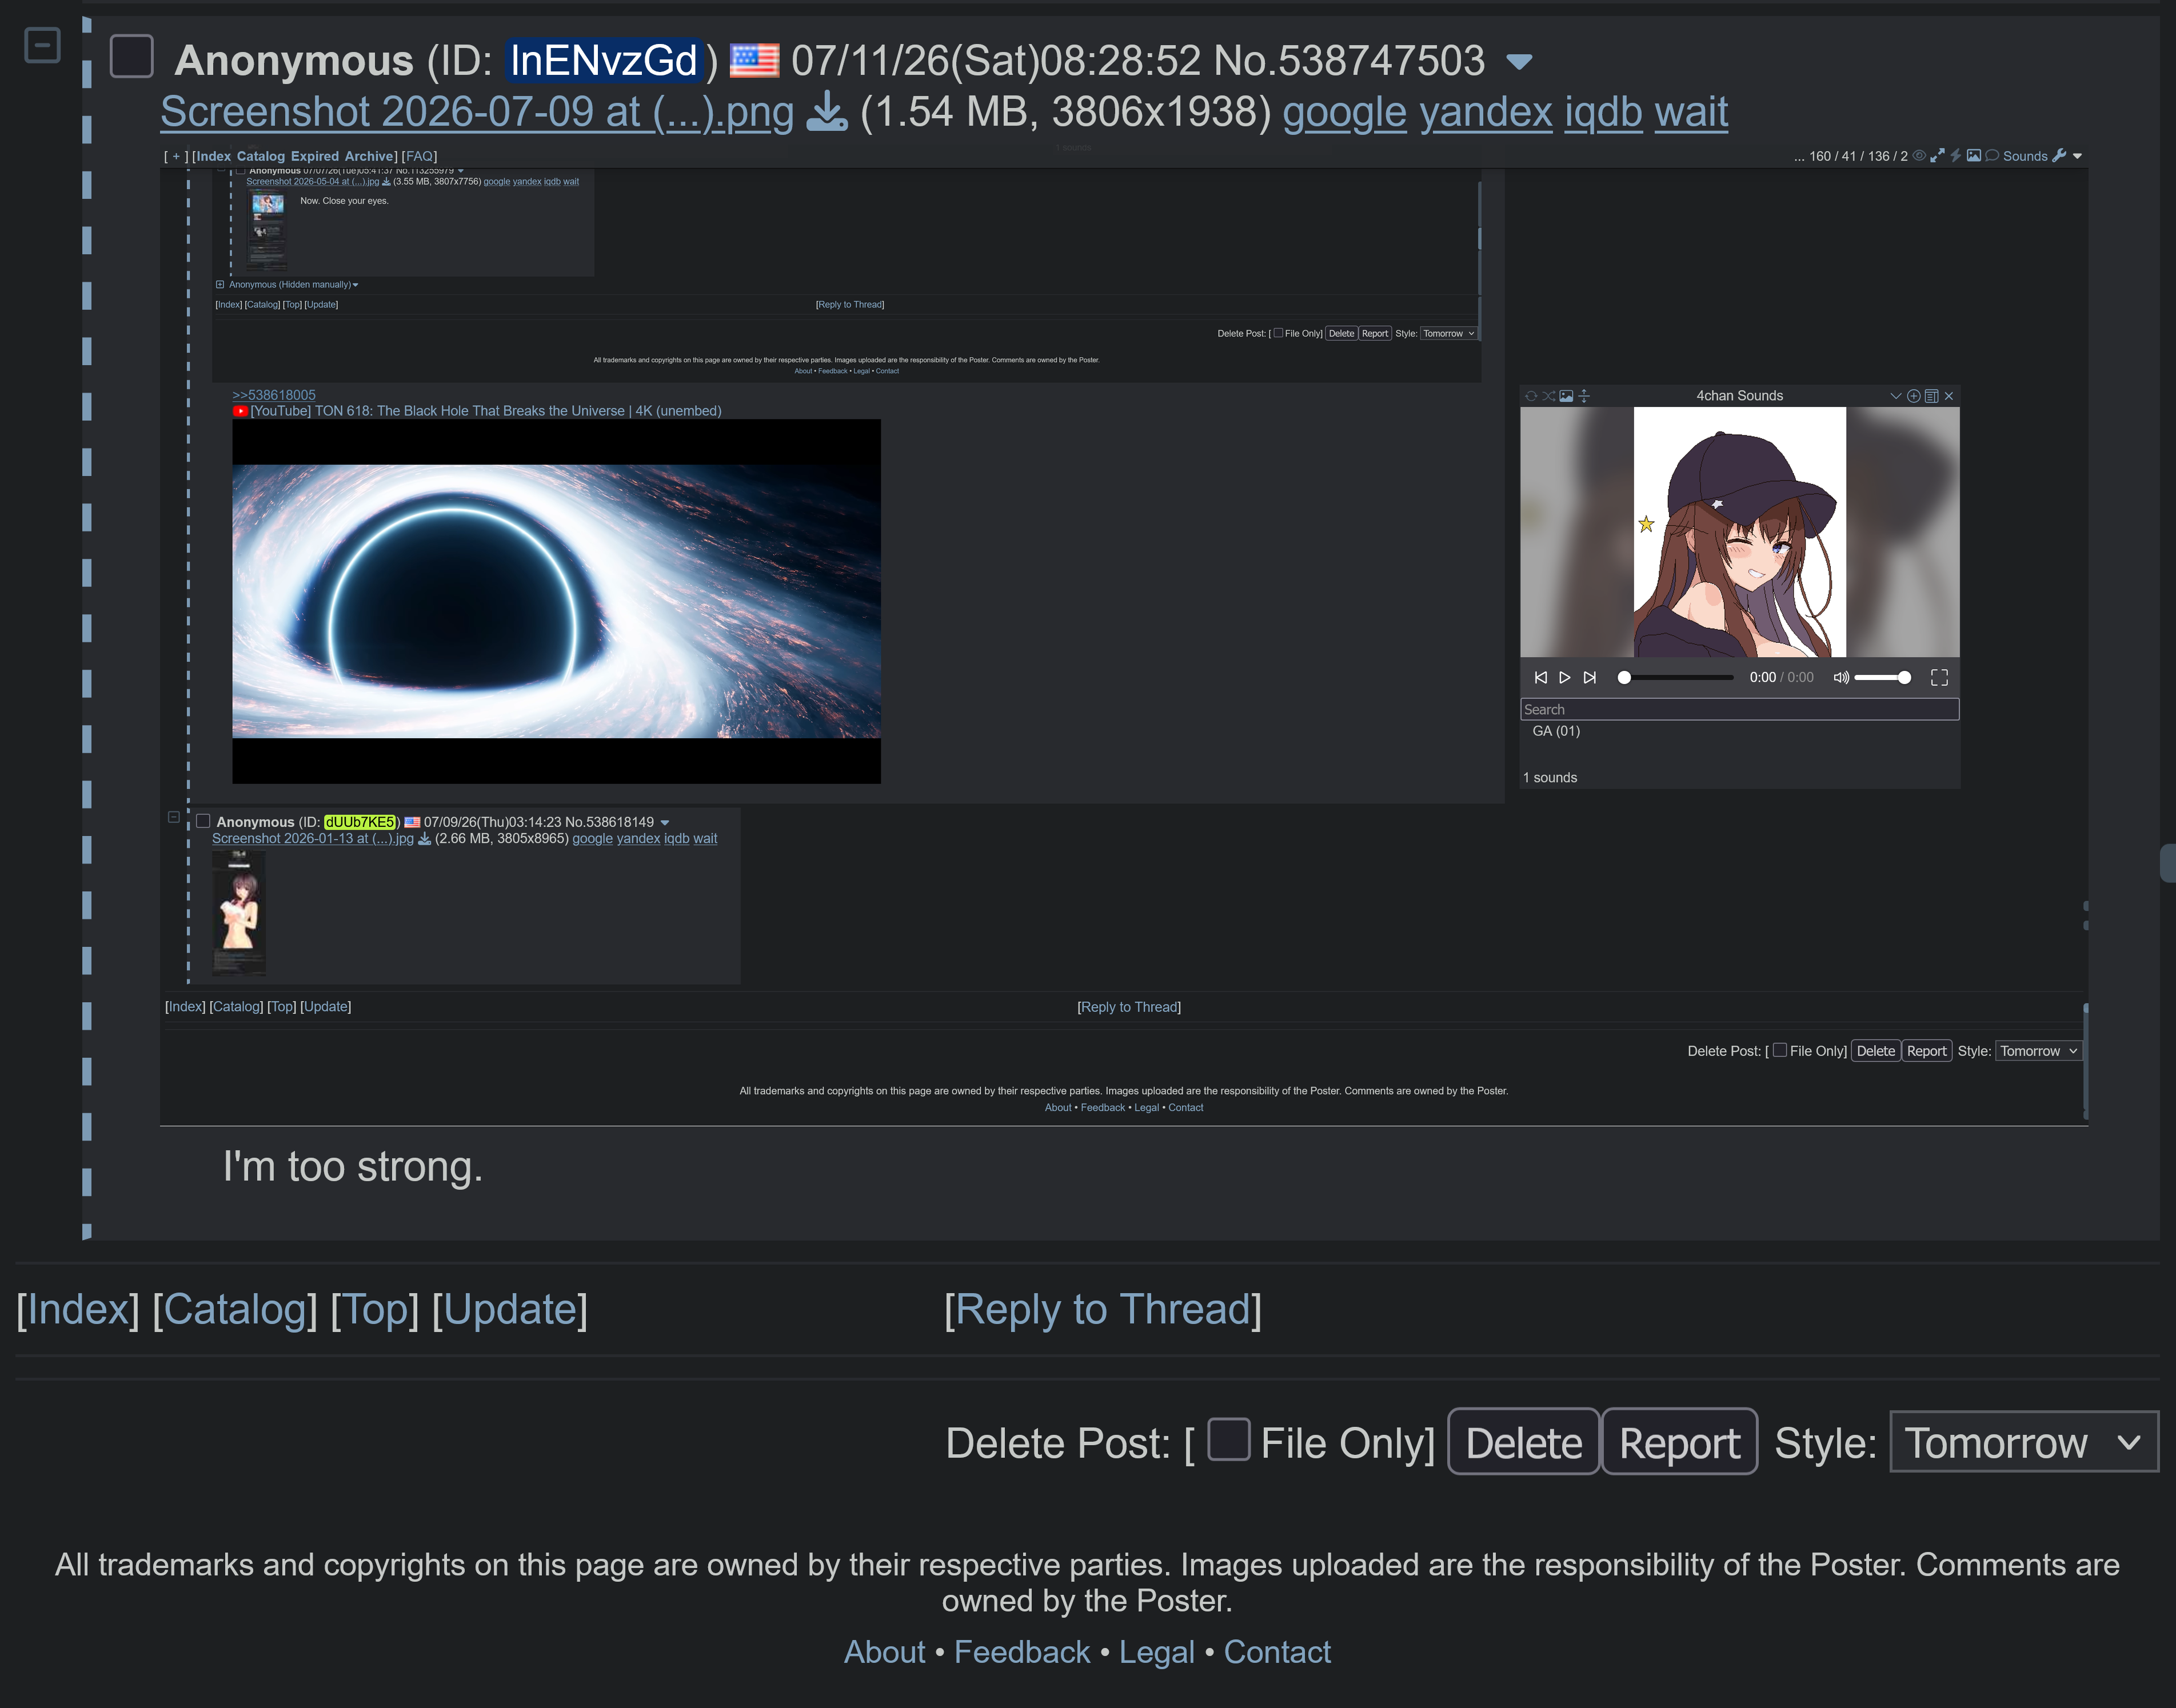Download the attached screenshot file
The image size is (2176, 1708).
[x=827, y=112]
